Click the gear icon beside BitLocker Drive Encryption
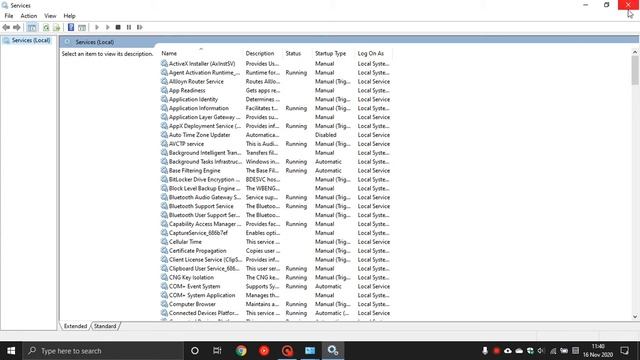 (164, 180)
